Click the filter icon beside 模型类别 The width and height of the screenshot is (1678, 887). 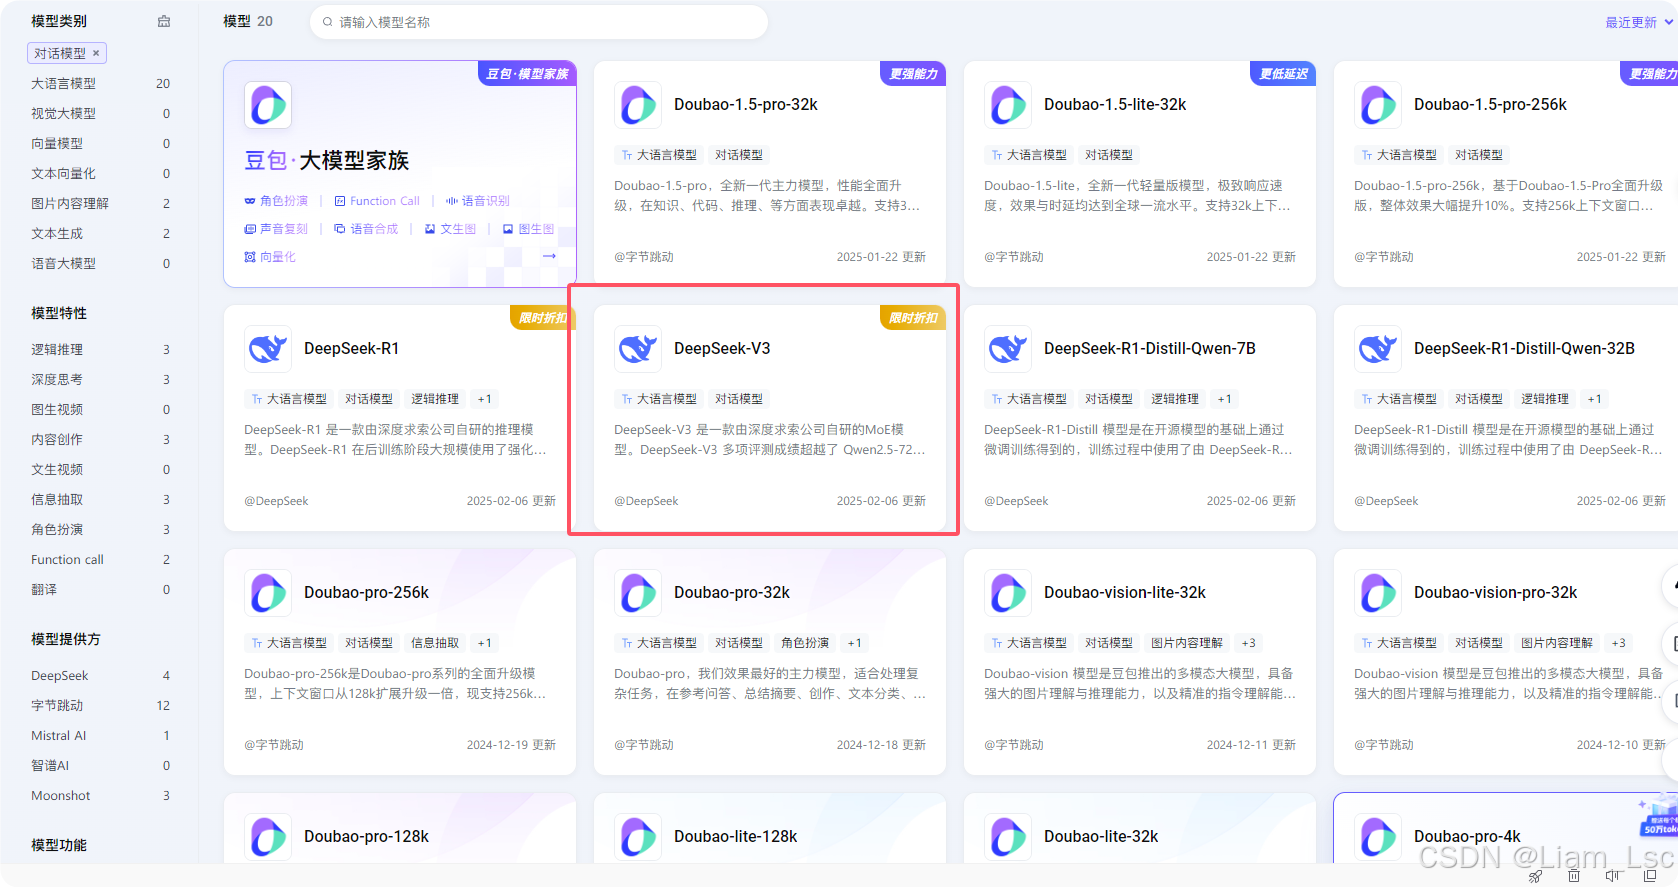[x=164, y=21]
